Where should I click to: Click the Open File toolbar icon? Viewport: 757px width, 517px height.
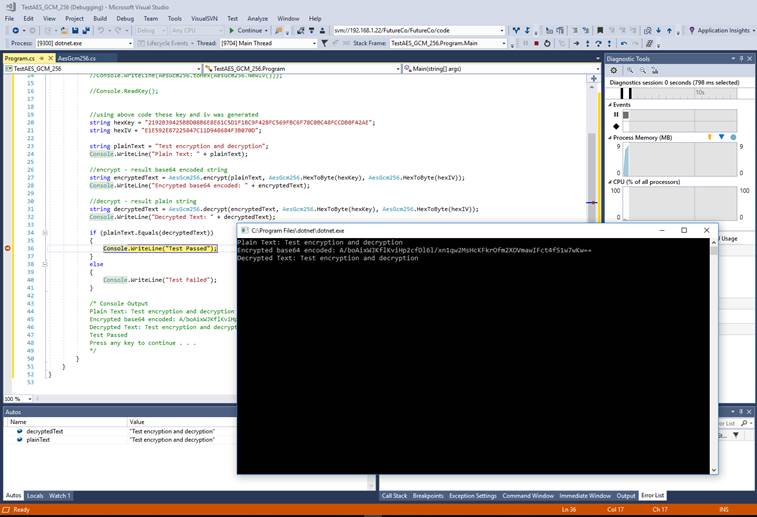64,30
